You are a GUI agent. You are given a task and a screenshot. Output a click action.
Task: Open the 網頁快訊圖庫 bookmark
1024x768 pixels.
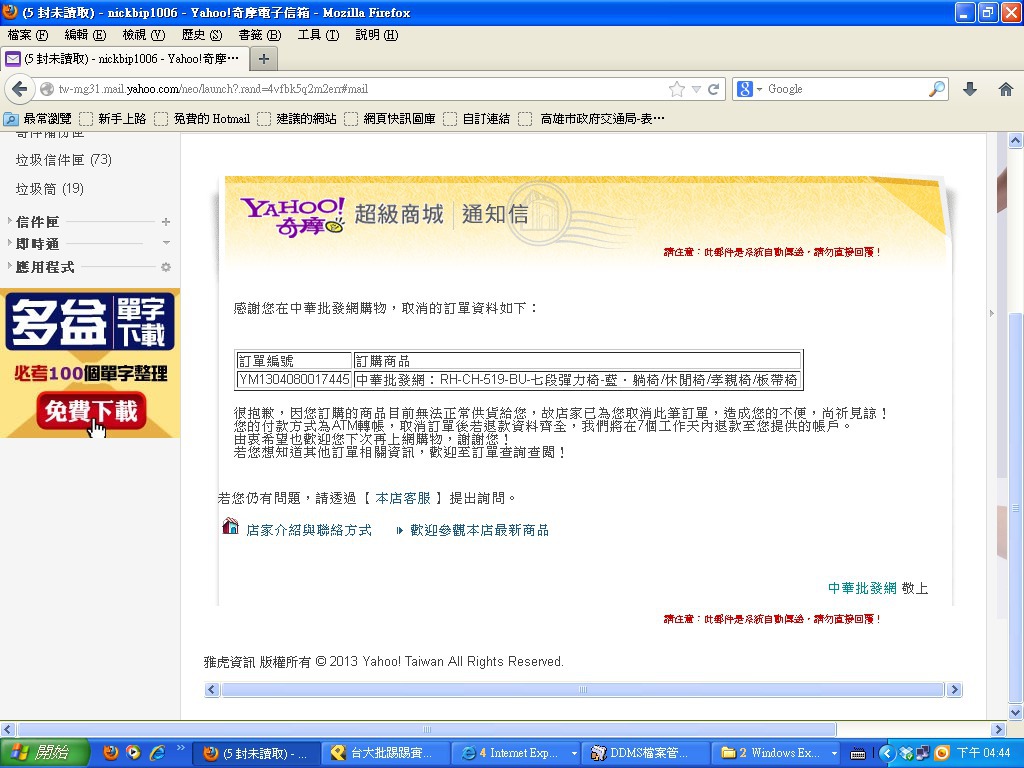pos(390,119)
